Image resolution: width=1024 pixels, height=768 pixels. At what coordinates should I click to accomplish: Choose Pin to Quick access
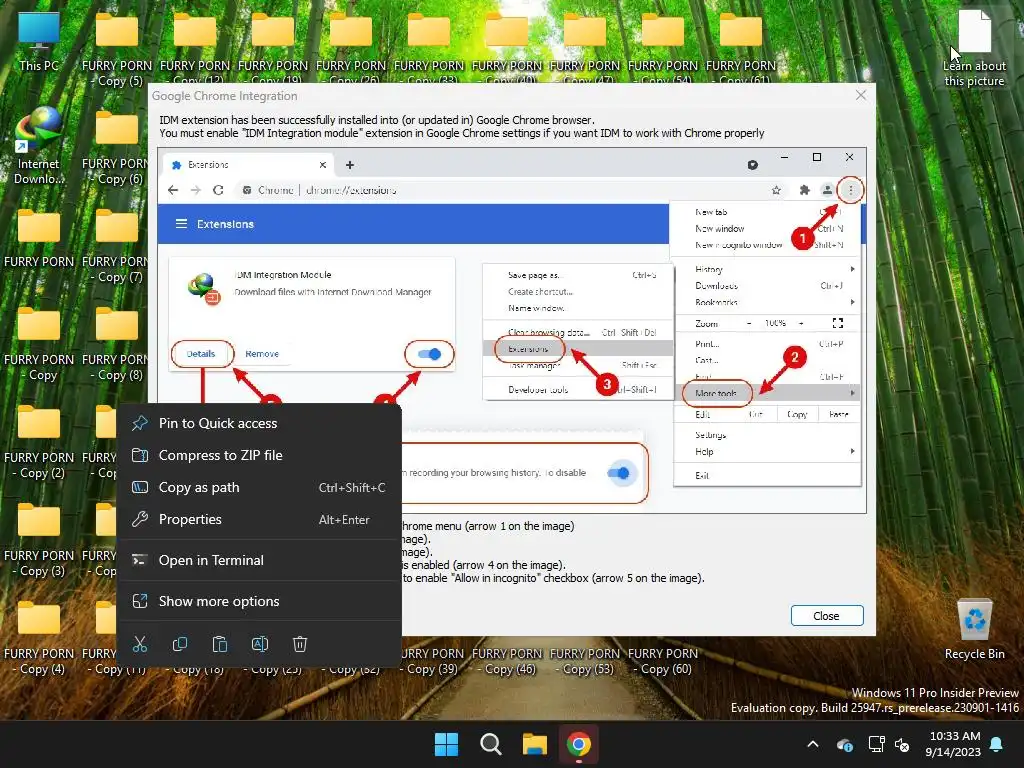[259, 423]
